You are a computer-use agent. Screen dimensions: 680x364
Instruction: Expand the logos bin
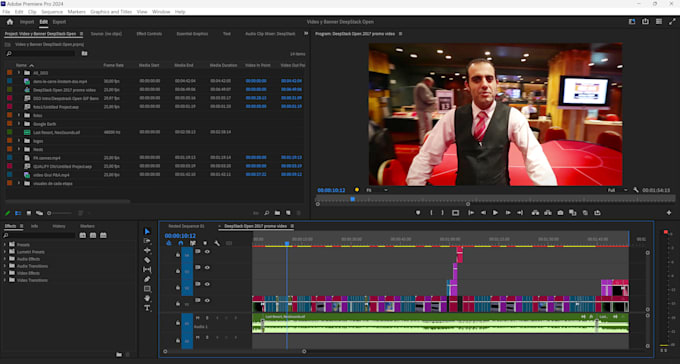point(19,141)
